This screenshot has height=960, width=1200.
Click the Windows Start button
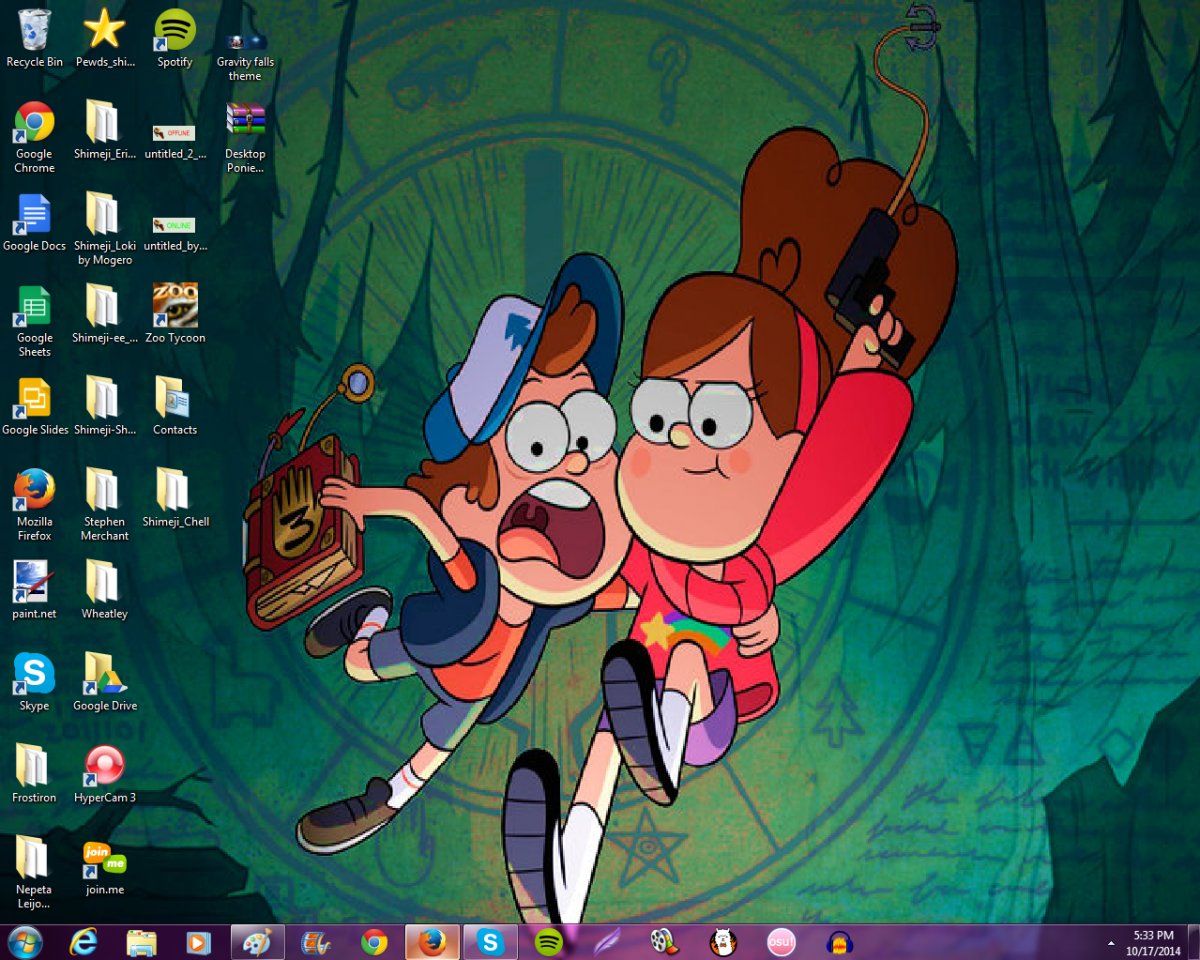pos(25,942)
